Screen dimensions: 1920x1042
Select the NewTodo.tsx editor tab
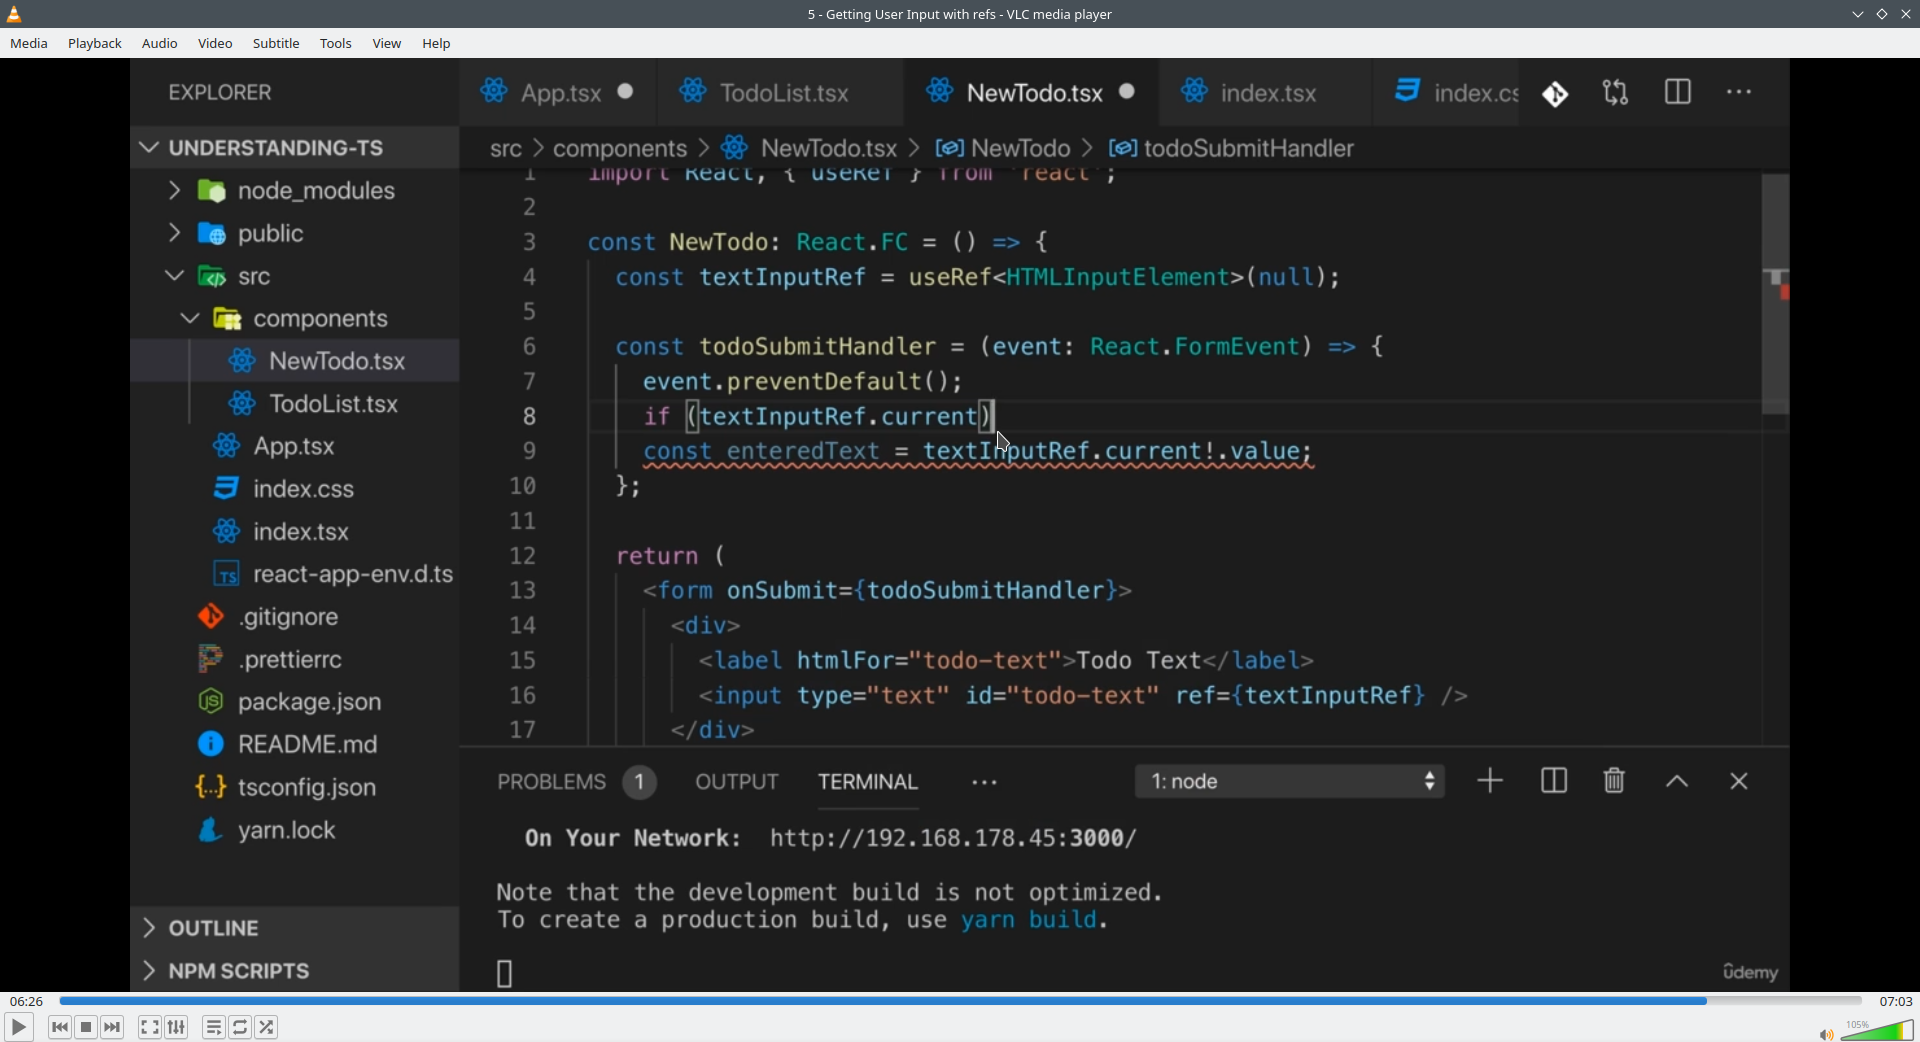tap(1032, 93)
